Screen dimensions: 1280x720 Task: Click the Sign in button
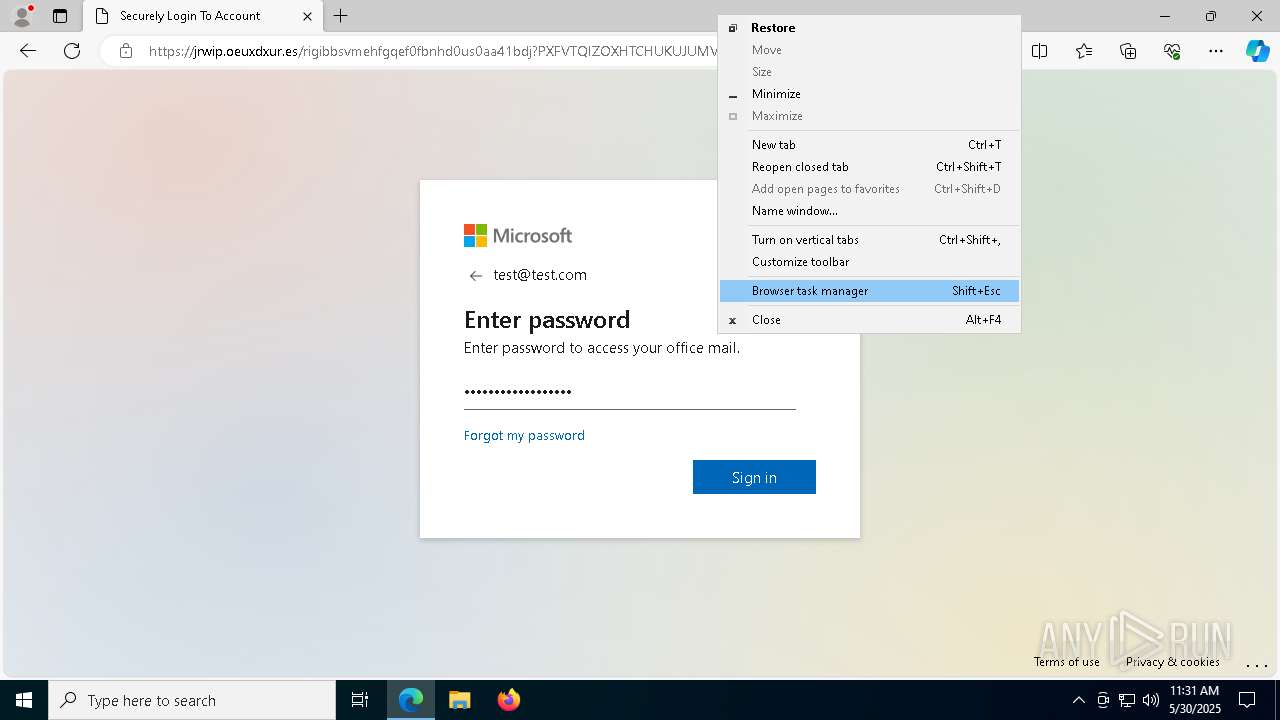coord(754,477)
